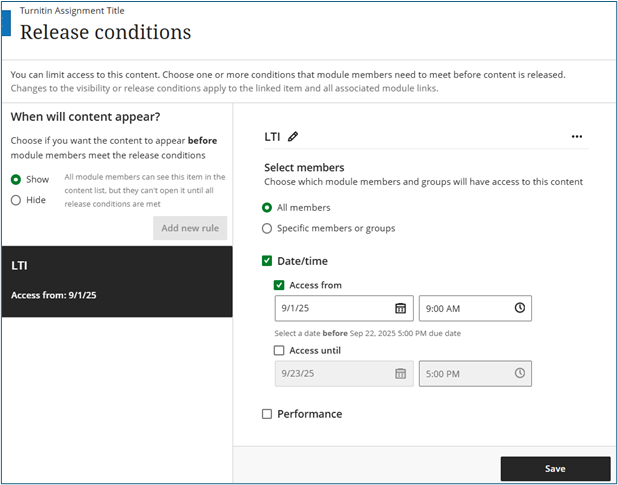Click the pencil edit icon beside LTI
Screen dimensions: 618x485
coord(293,137)
